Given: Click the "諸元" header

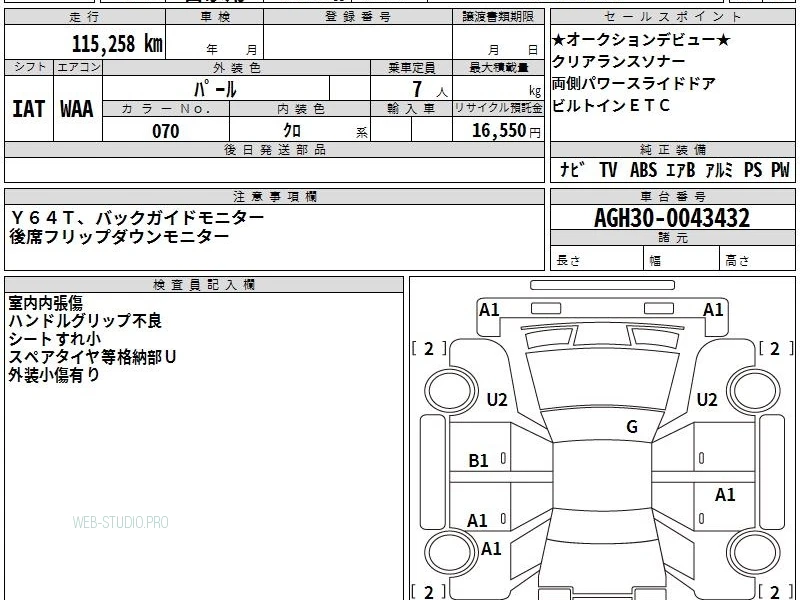Looking at the screenshot, I should tap(673, 237).
